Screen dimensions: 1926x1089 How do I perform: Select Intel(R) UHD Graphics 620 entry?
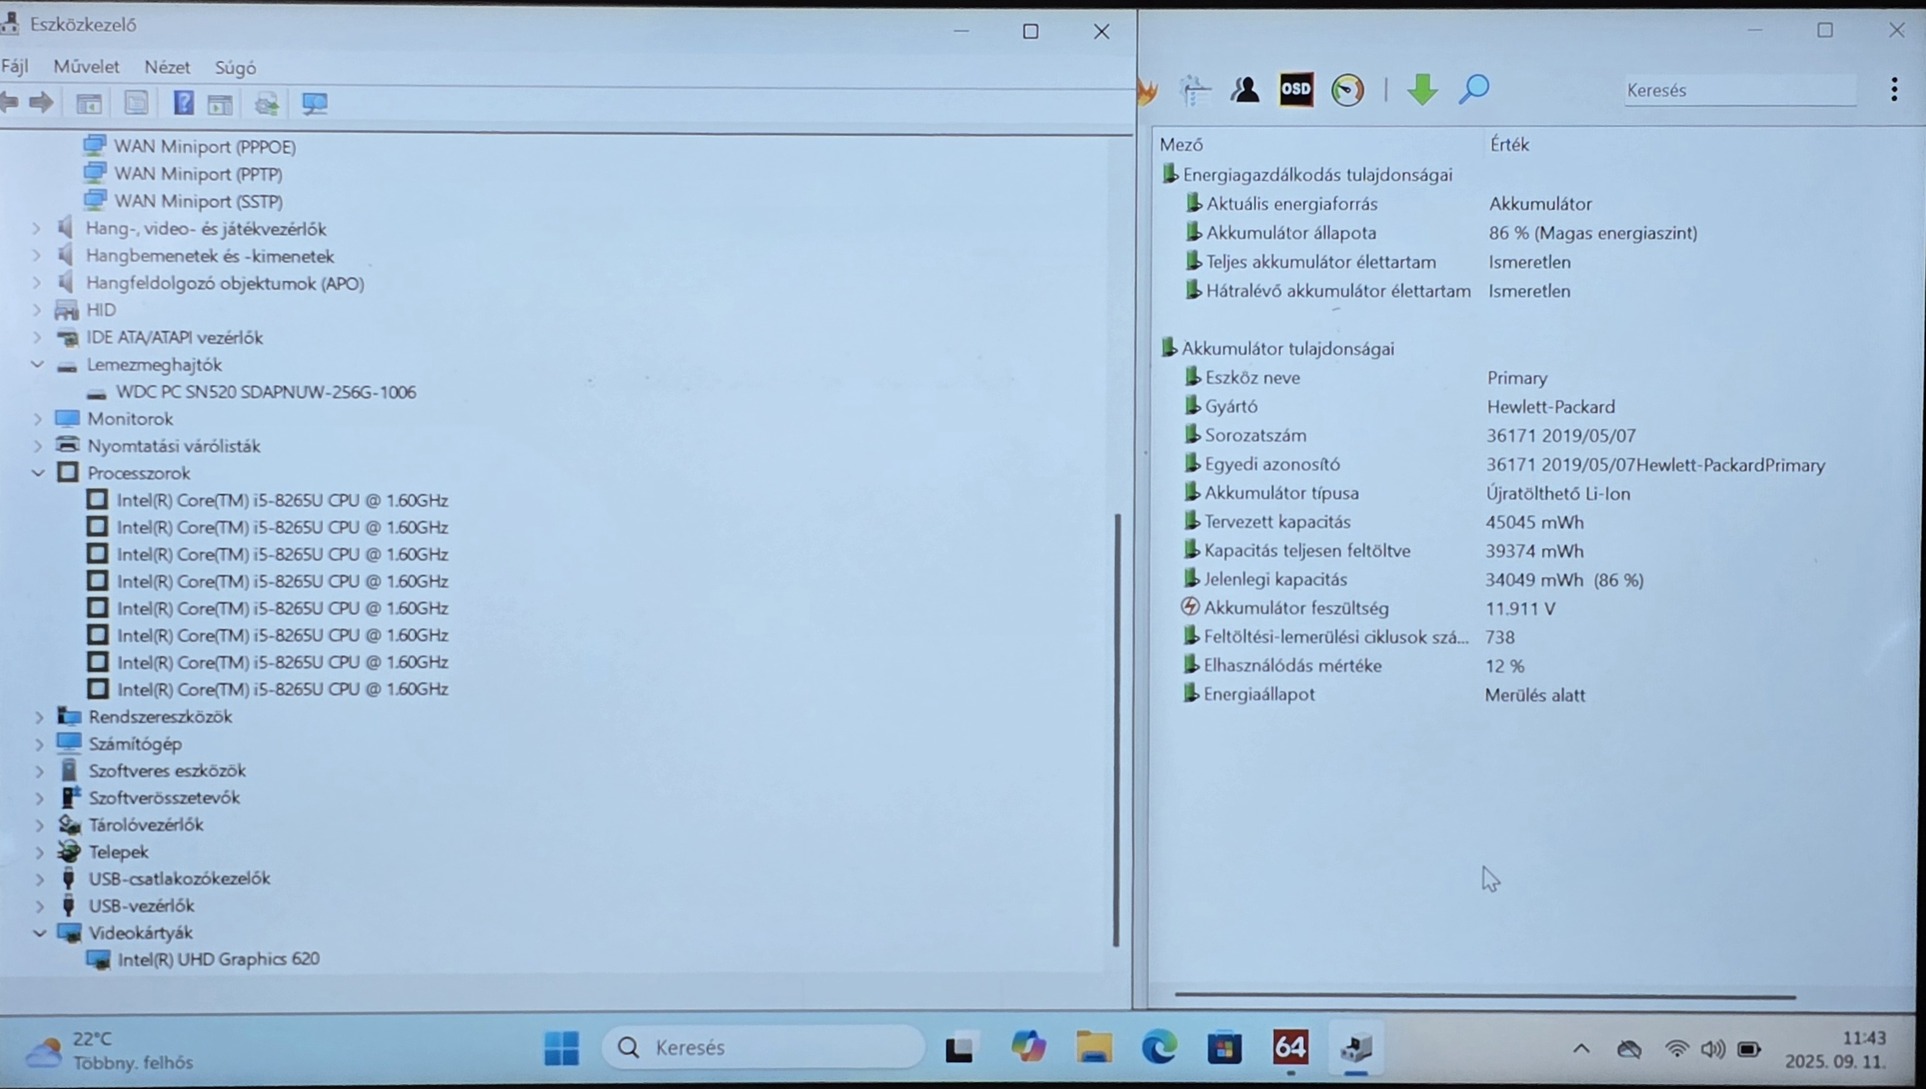pos(218,959)
